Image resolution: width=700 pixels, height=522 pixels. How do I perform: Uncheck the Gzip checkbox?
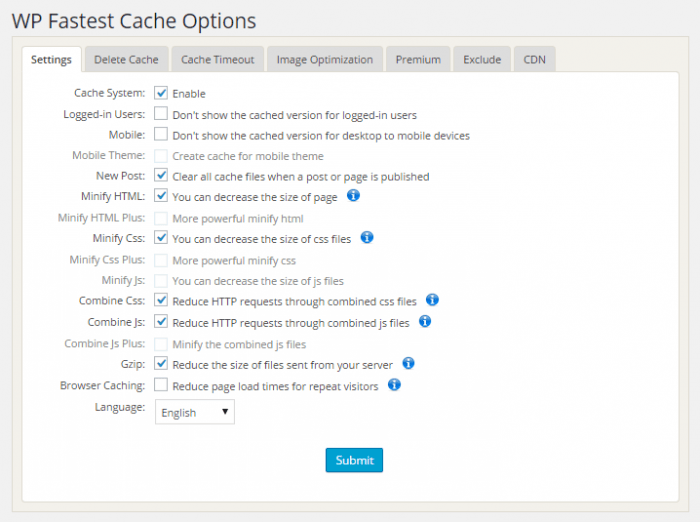pyautogui.click(x=161, y=363)
